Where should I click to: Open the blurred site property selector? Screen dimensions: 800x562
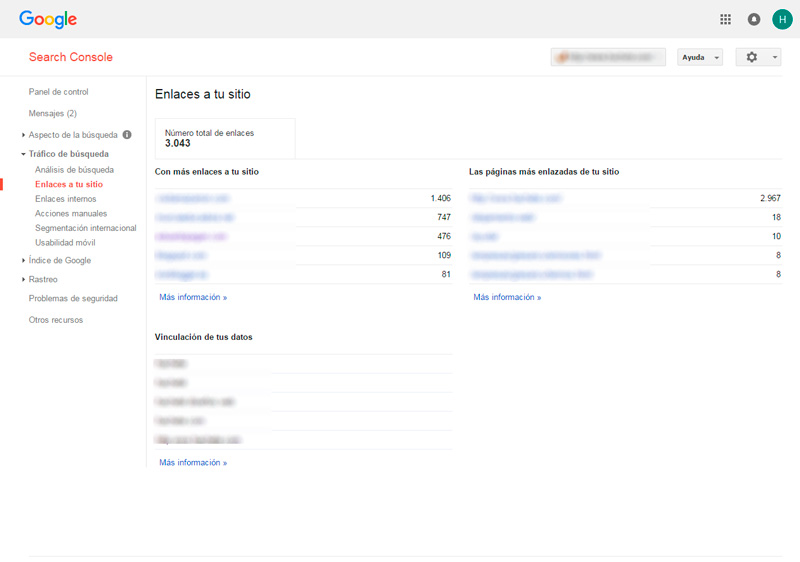click(608, 57)
